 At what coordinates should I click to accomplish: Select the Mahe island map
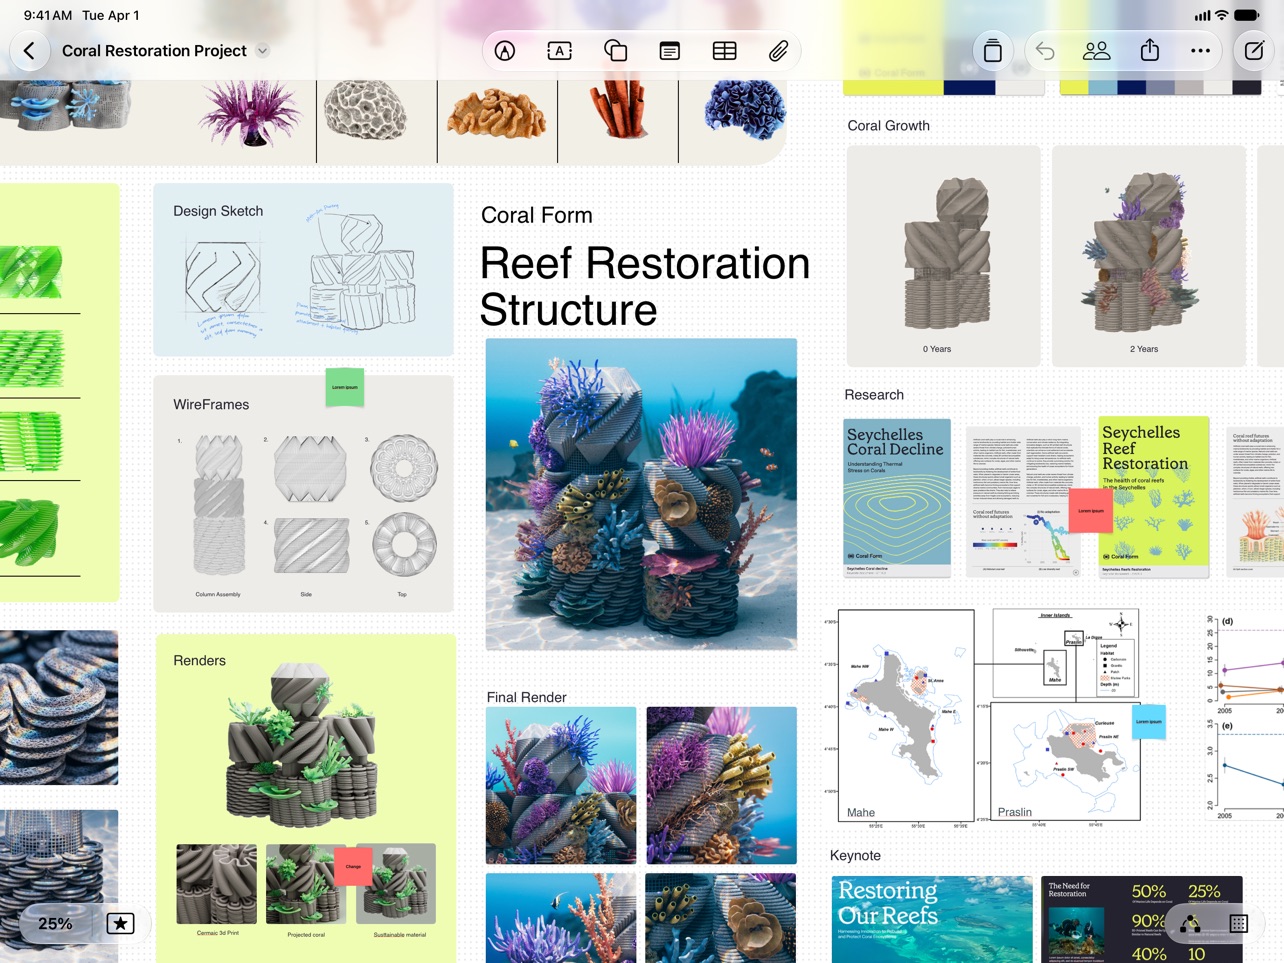pos(906,715)
